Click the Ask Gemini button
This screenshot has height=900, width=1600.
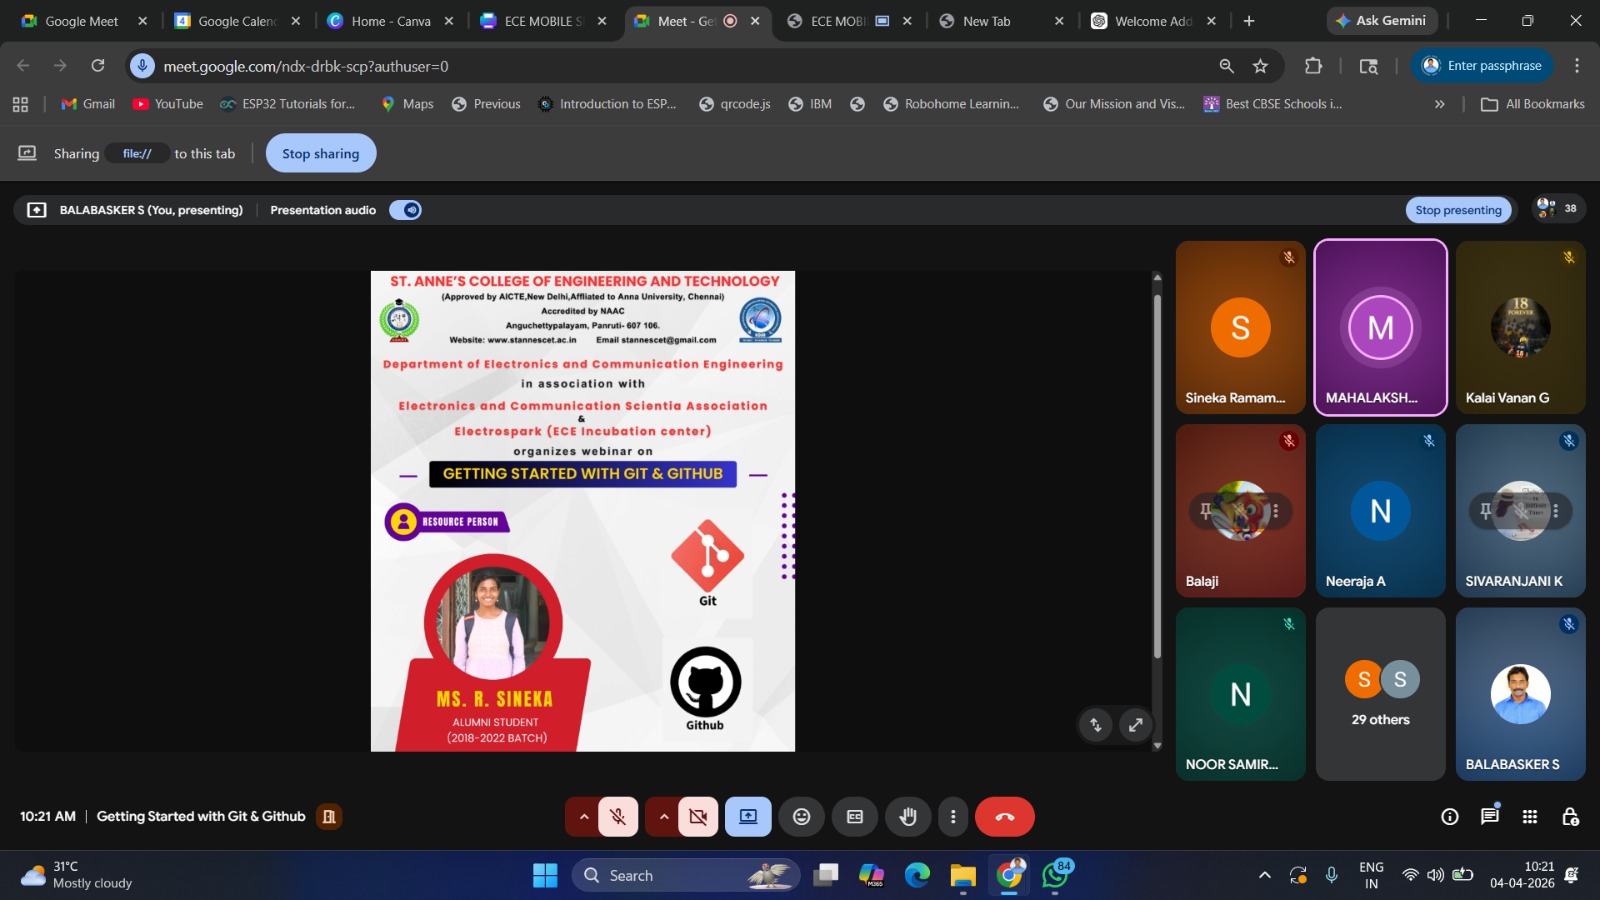[x=1383, y=21]
